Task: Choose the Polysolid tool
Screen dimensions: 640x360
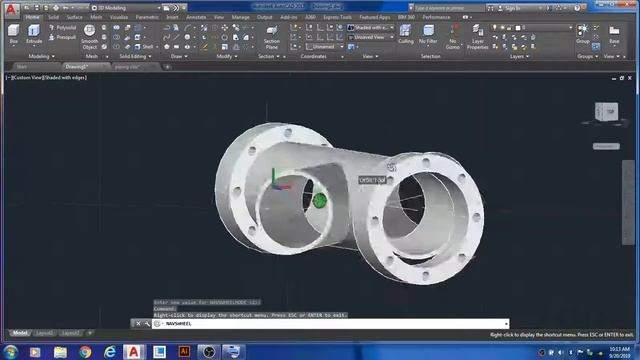Action: click(62, 27)
